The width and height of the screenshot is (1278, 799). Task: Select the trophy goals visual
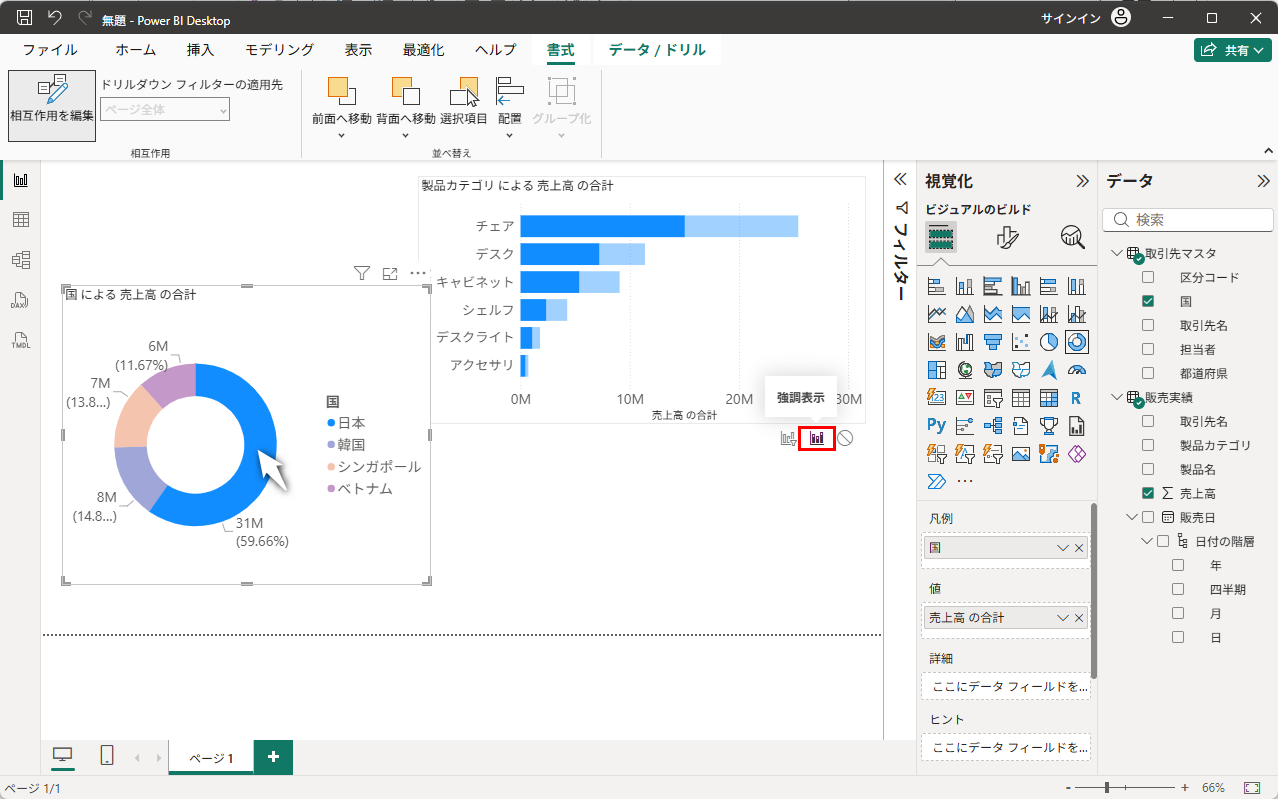(1049, 426)
